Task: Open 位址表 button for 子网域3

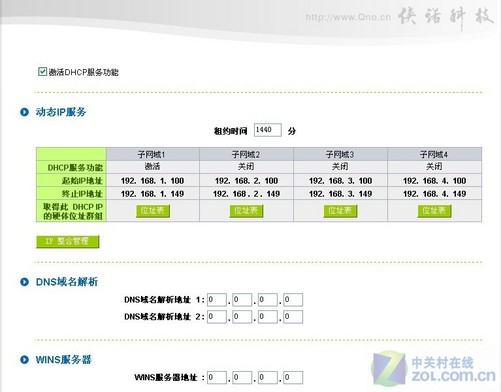Action: pyautogui.click(x=340, y=211)
